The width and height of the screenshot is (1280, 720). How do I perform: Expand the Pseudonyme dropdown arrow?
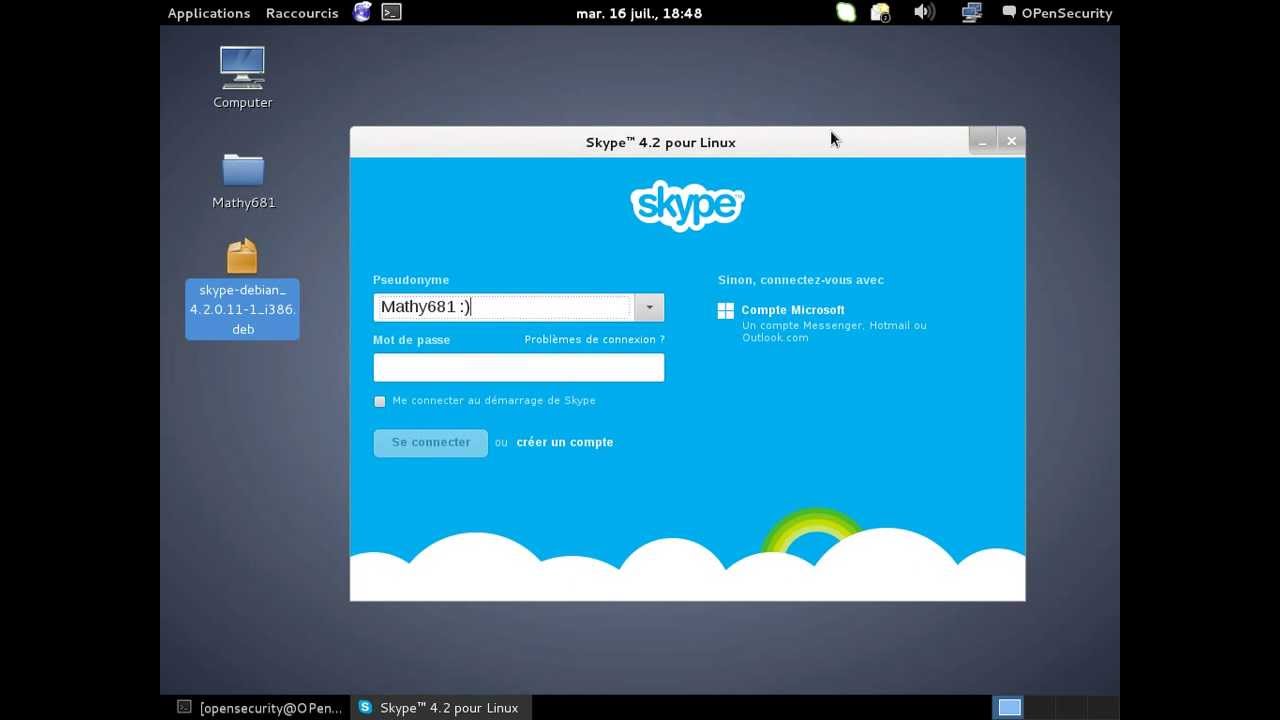(x=649, y=307)
